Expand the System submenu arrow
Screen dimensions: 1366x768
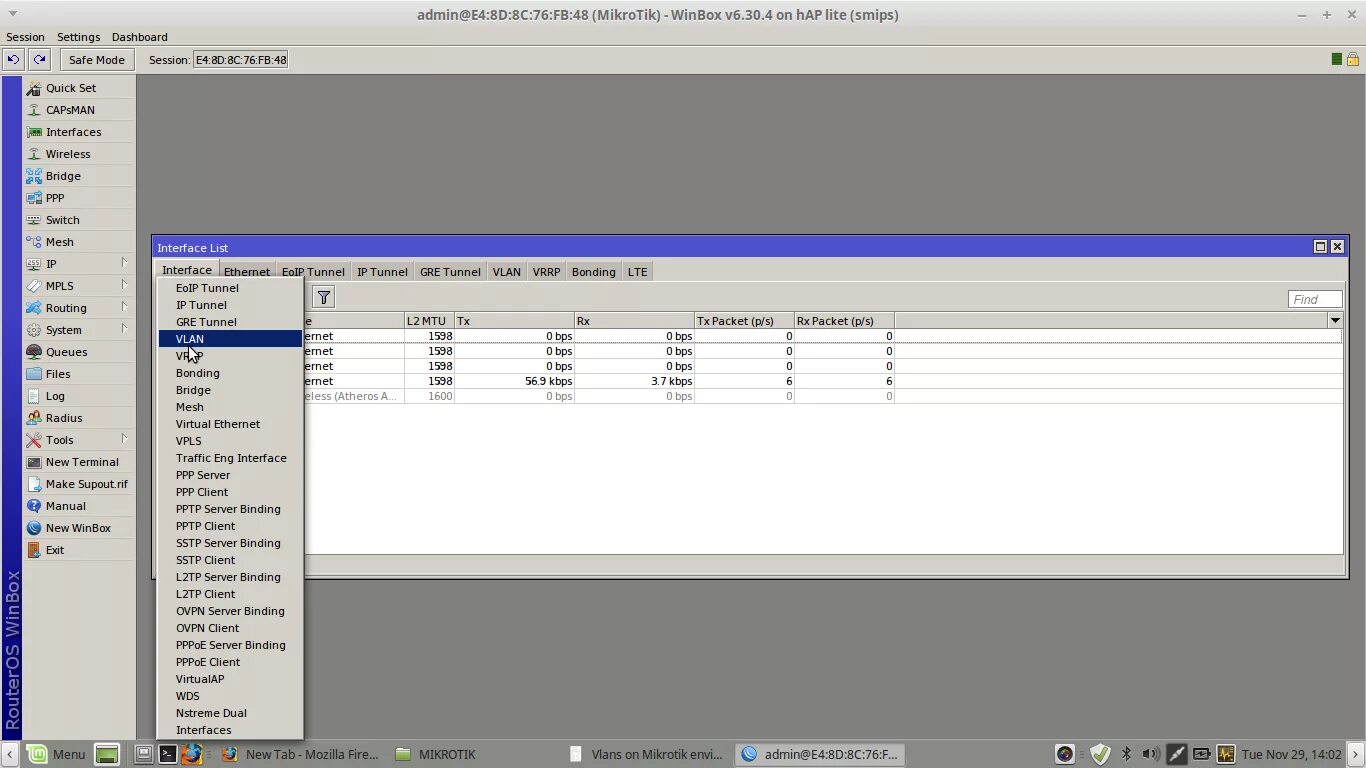(124, 329)
